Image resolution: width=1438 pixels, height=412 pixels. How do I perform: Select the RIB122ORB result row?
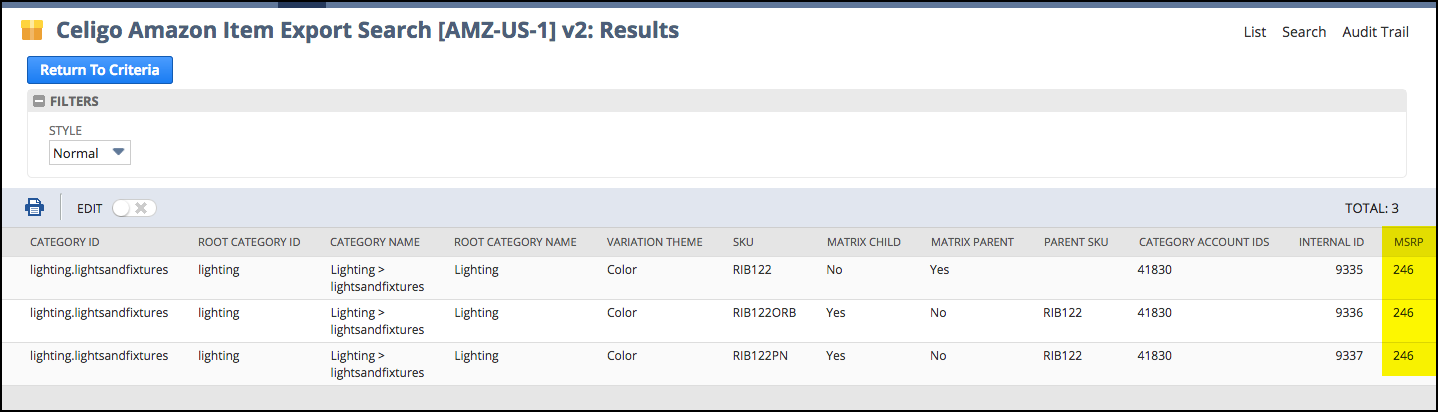coord(719,321)
